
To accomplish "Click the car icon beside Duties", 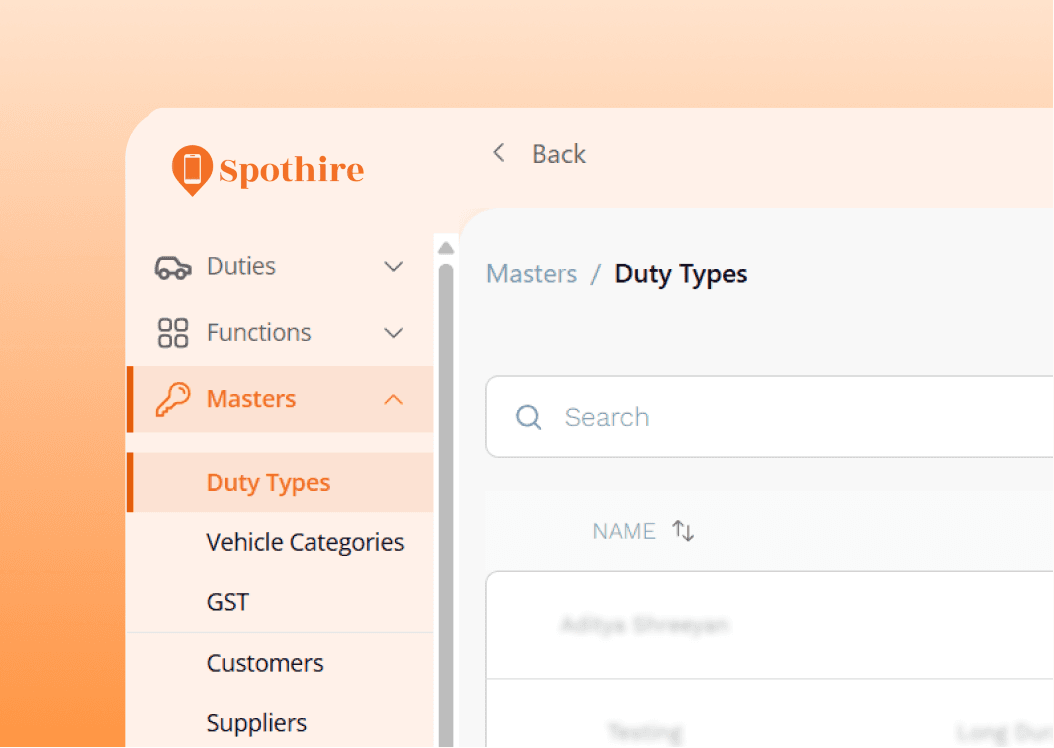I will click(x=173, y=267).
